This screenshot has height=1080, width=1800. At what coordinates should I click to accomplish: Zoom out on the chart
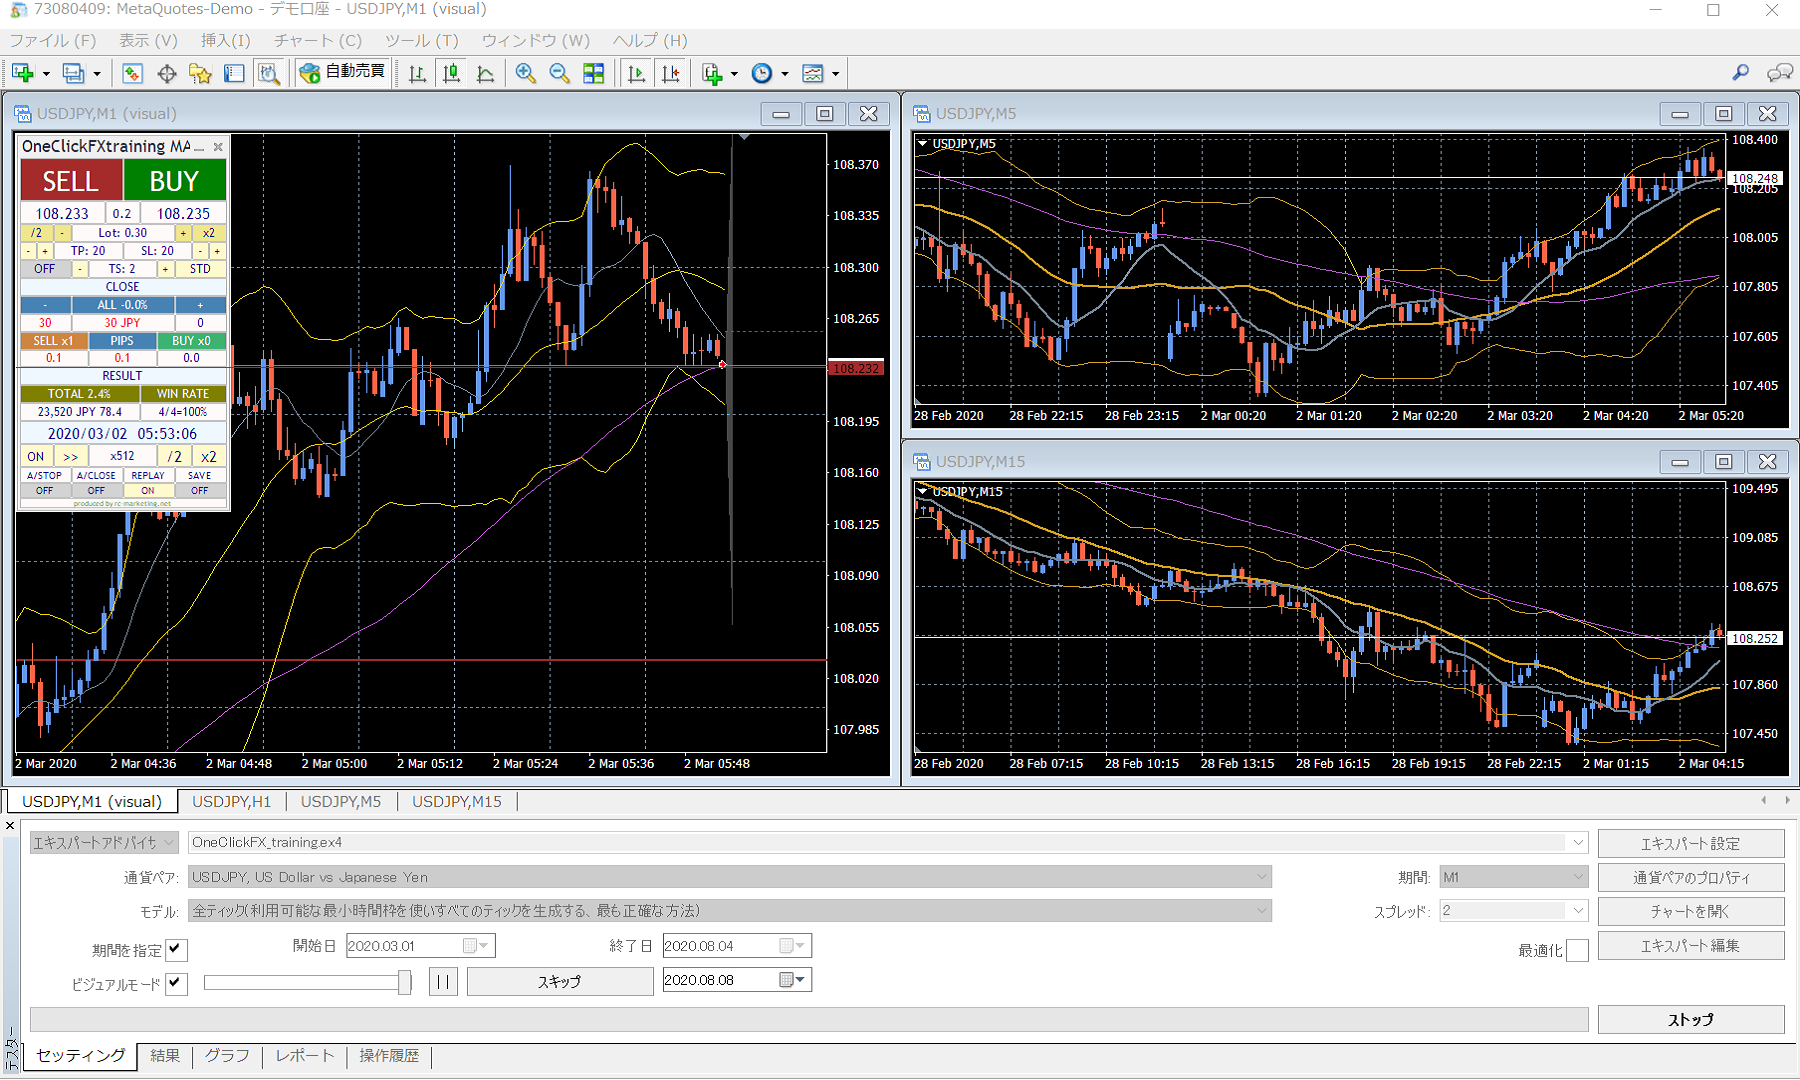pyautogui.click(x=560, y=73)
